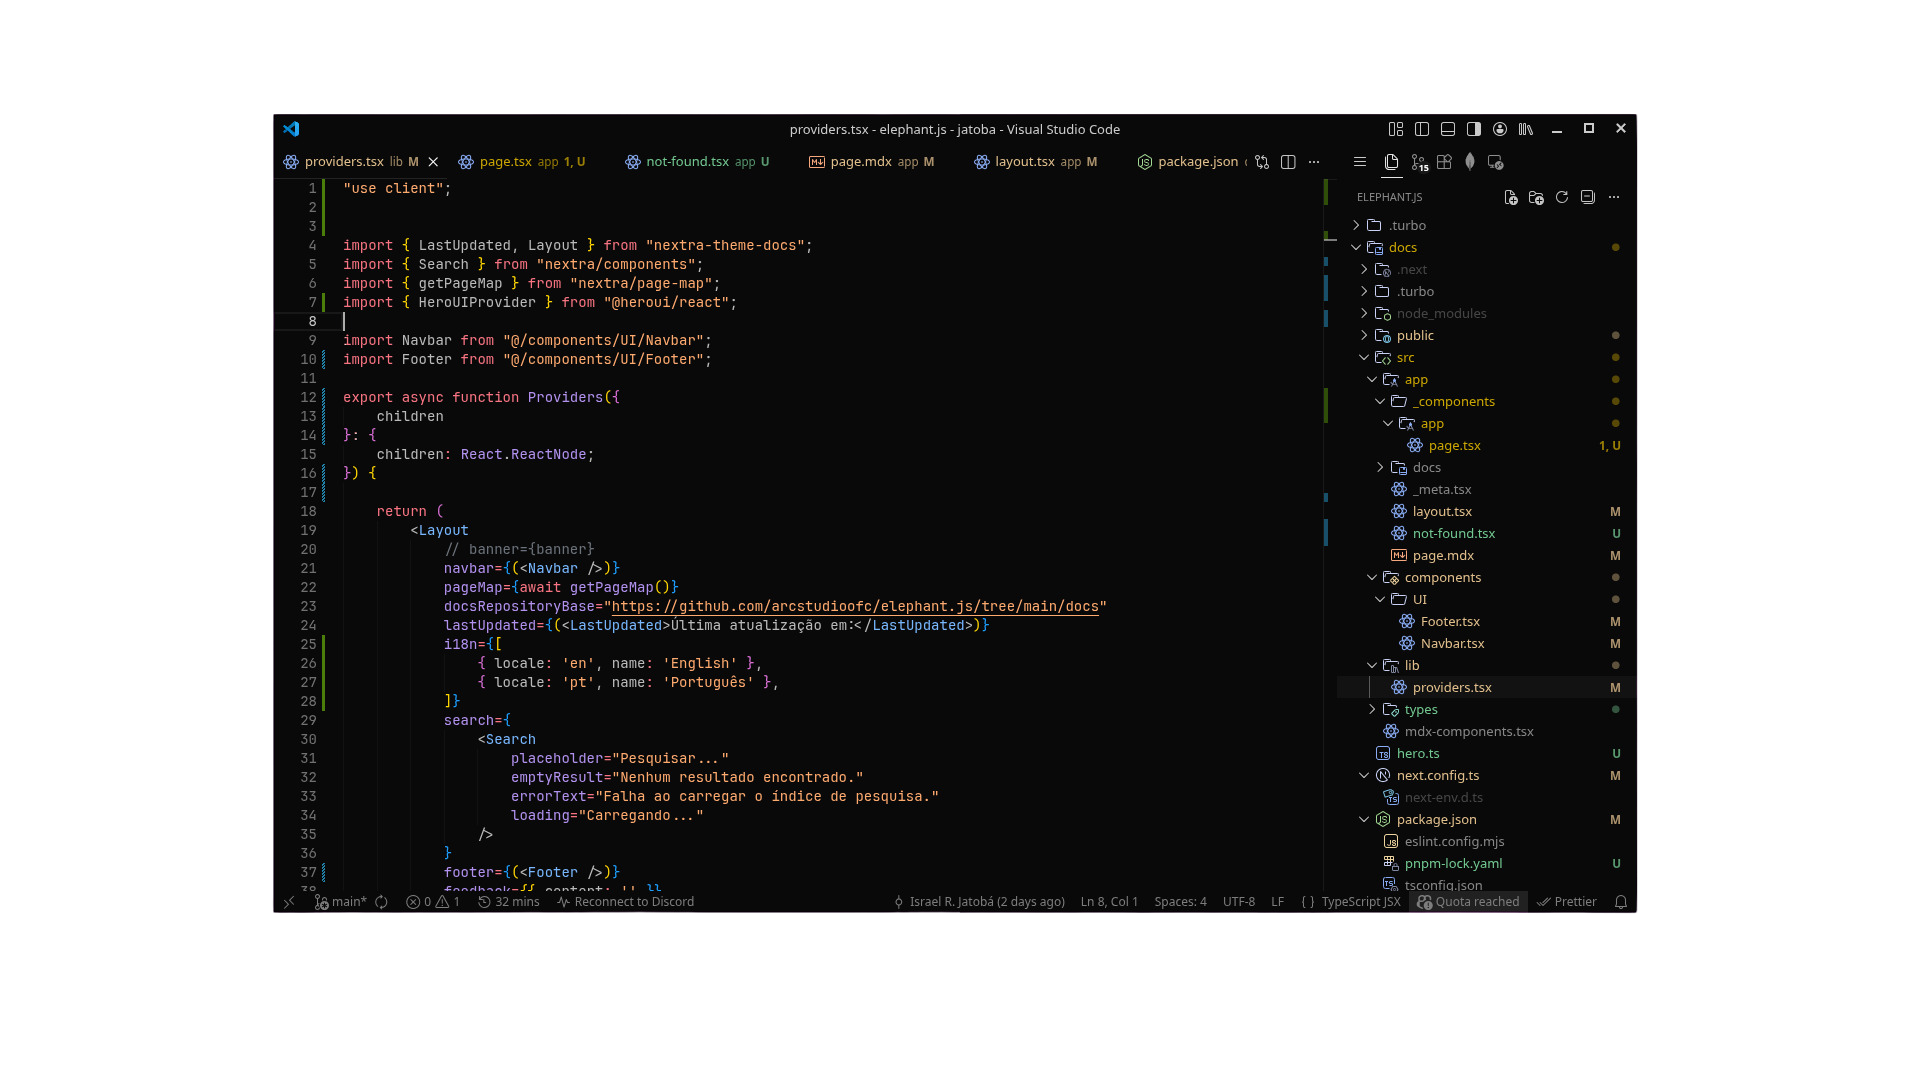Screen dimensions: 1920x1080
Task: Open the MongoDB leaf icon
Action: (1470, 162)
